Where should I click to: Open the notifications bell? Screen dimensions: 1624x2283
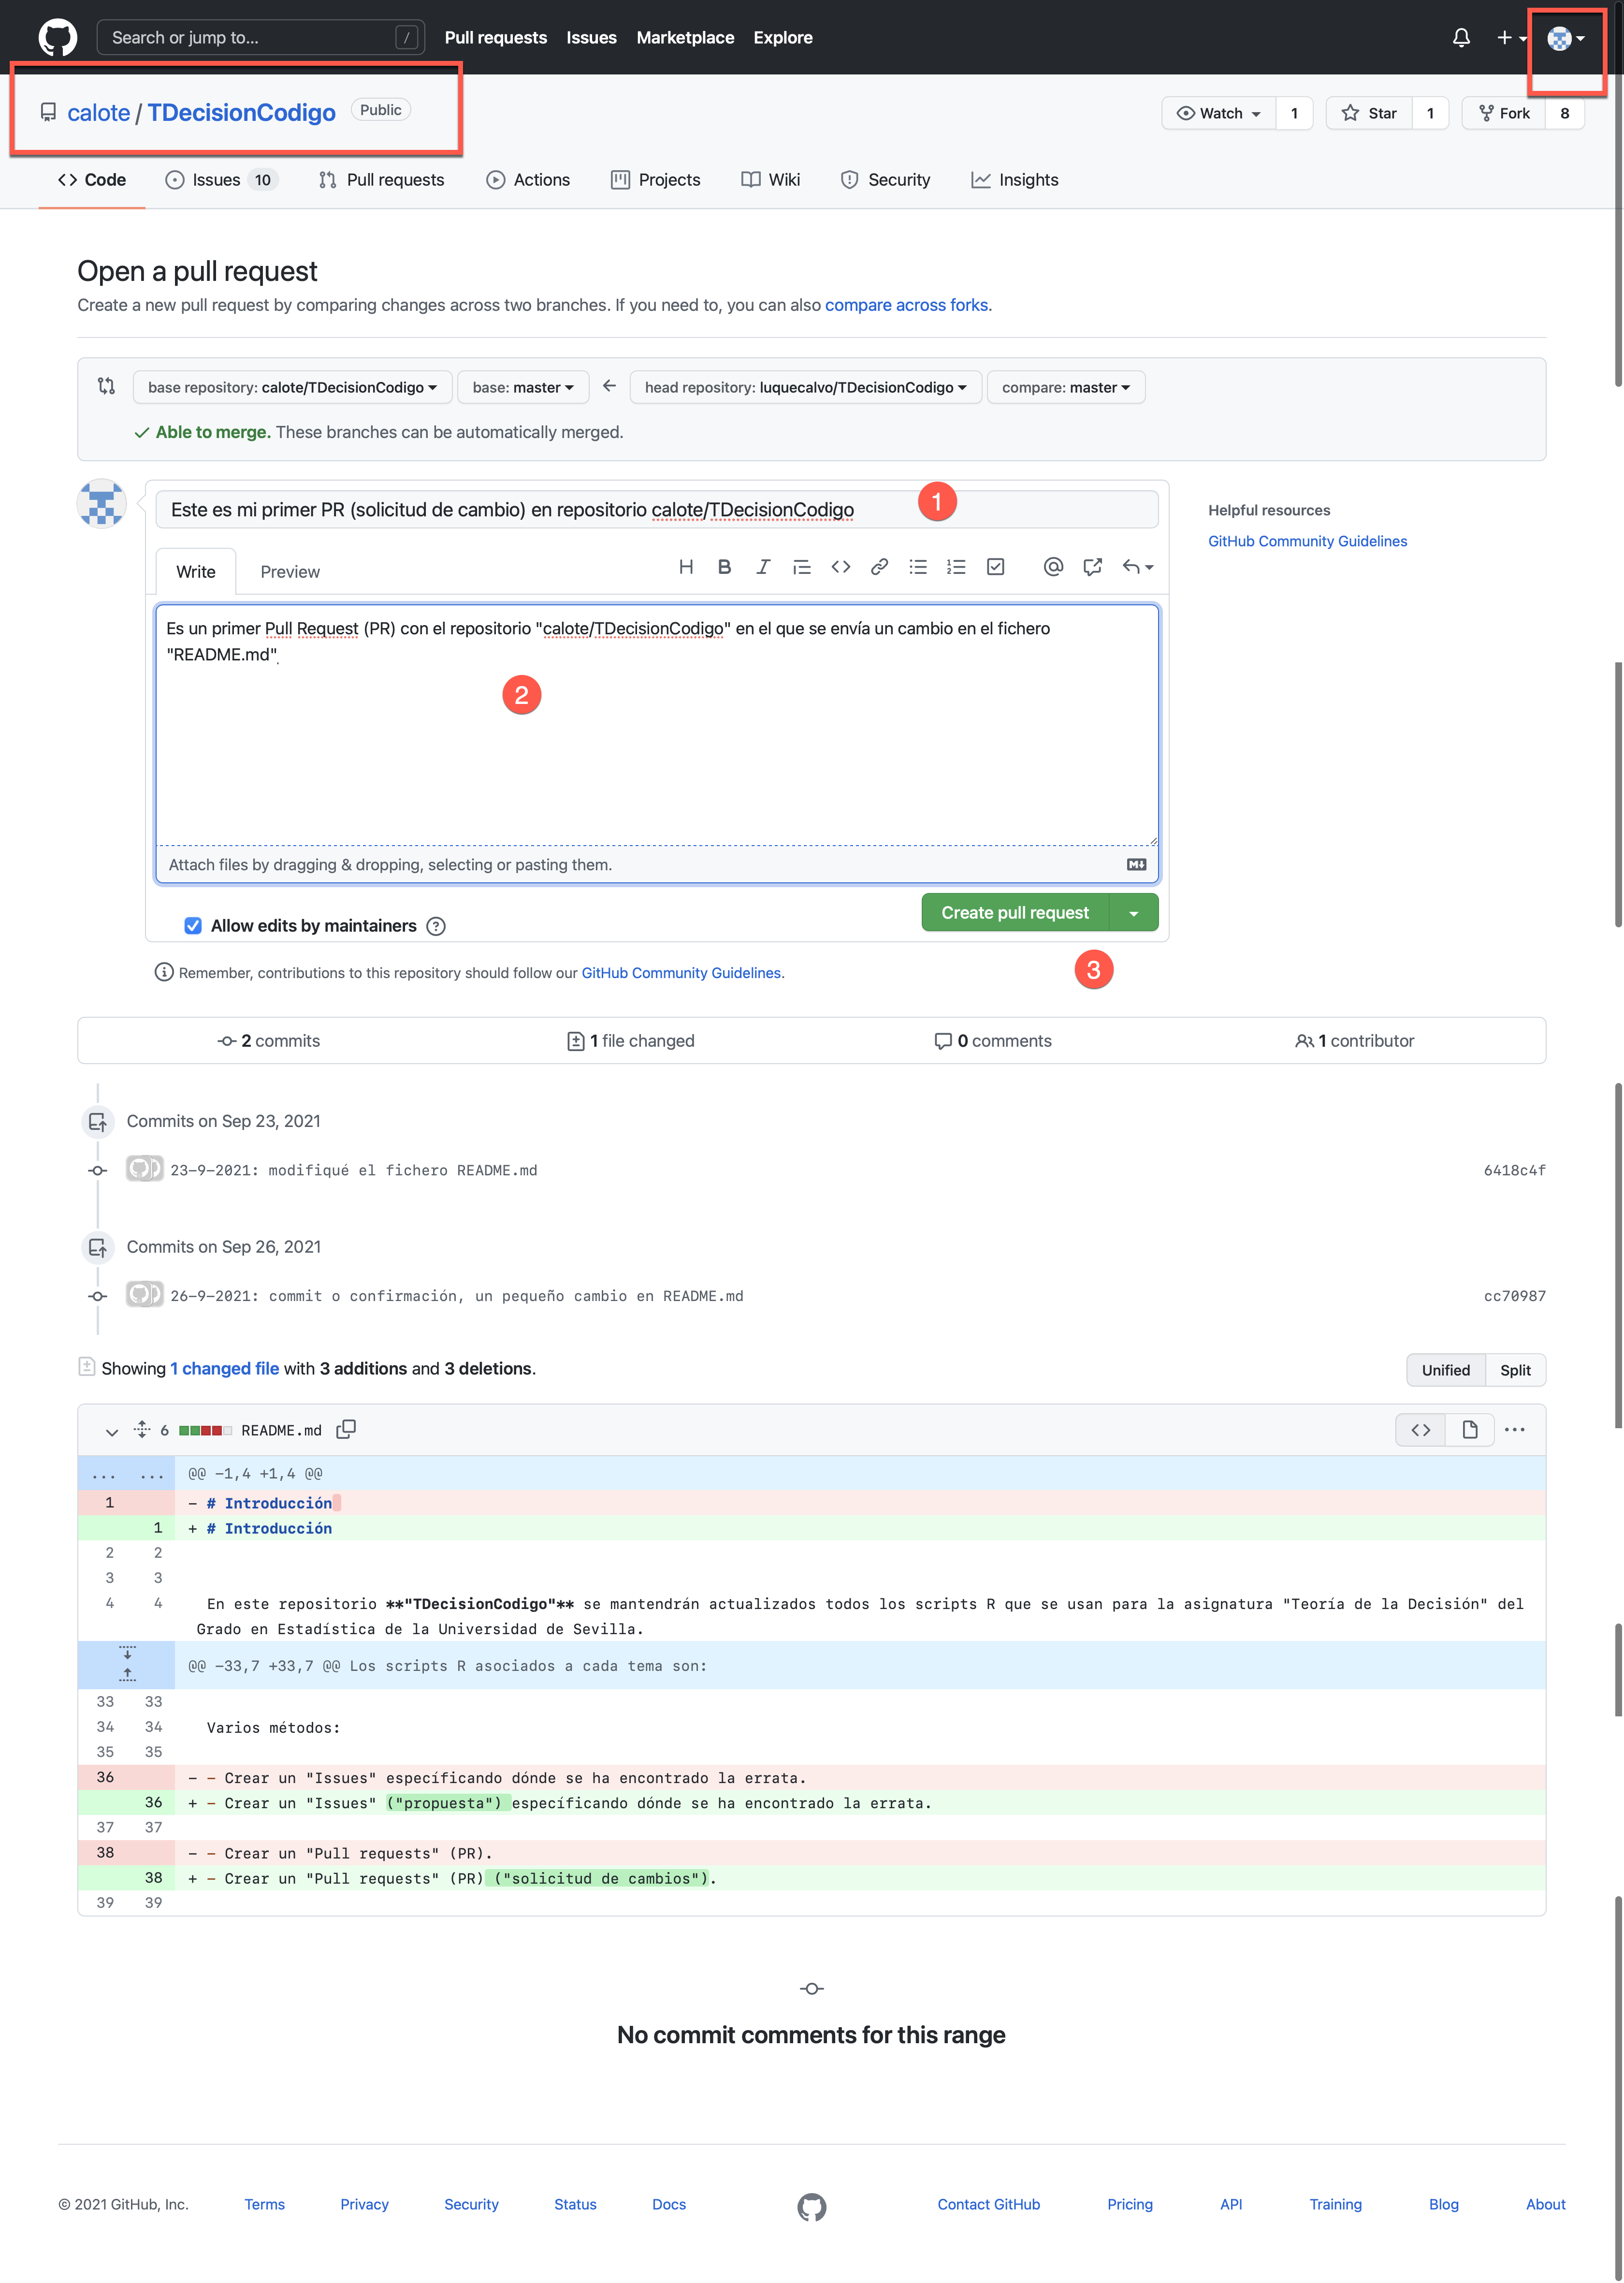pos(1461,38)
